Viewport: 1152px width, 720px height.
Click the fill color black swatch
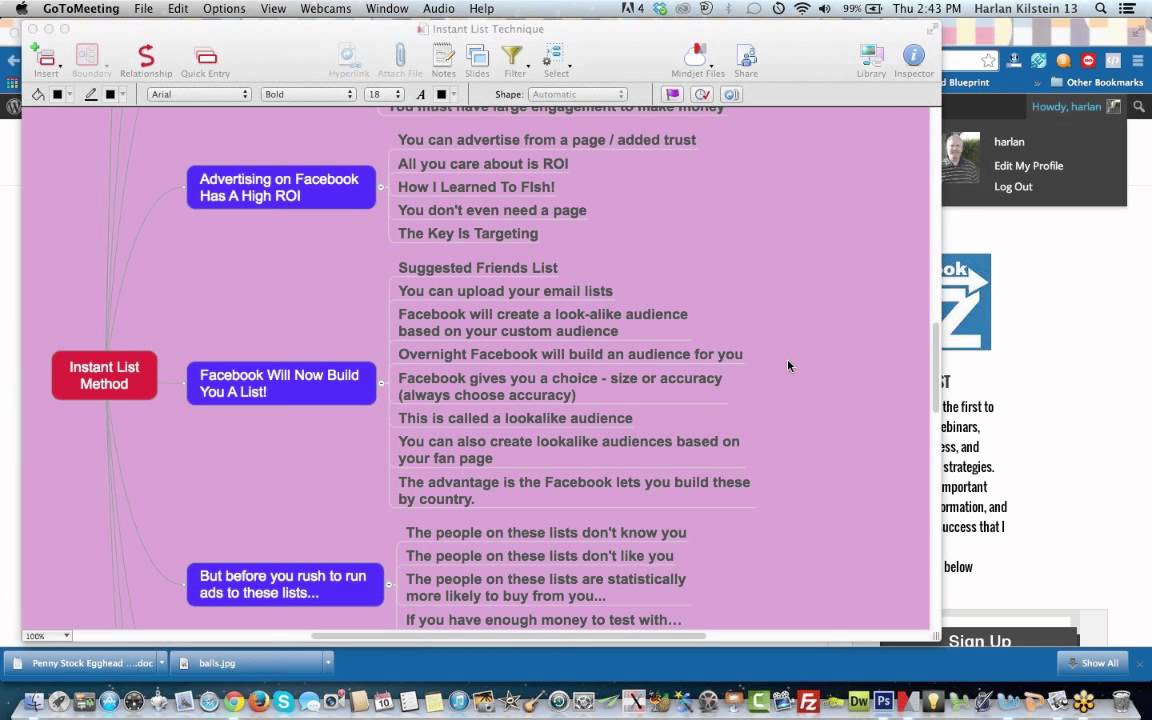[x=57, y=94]
